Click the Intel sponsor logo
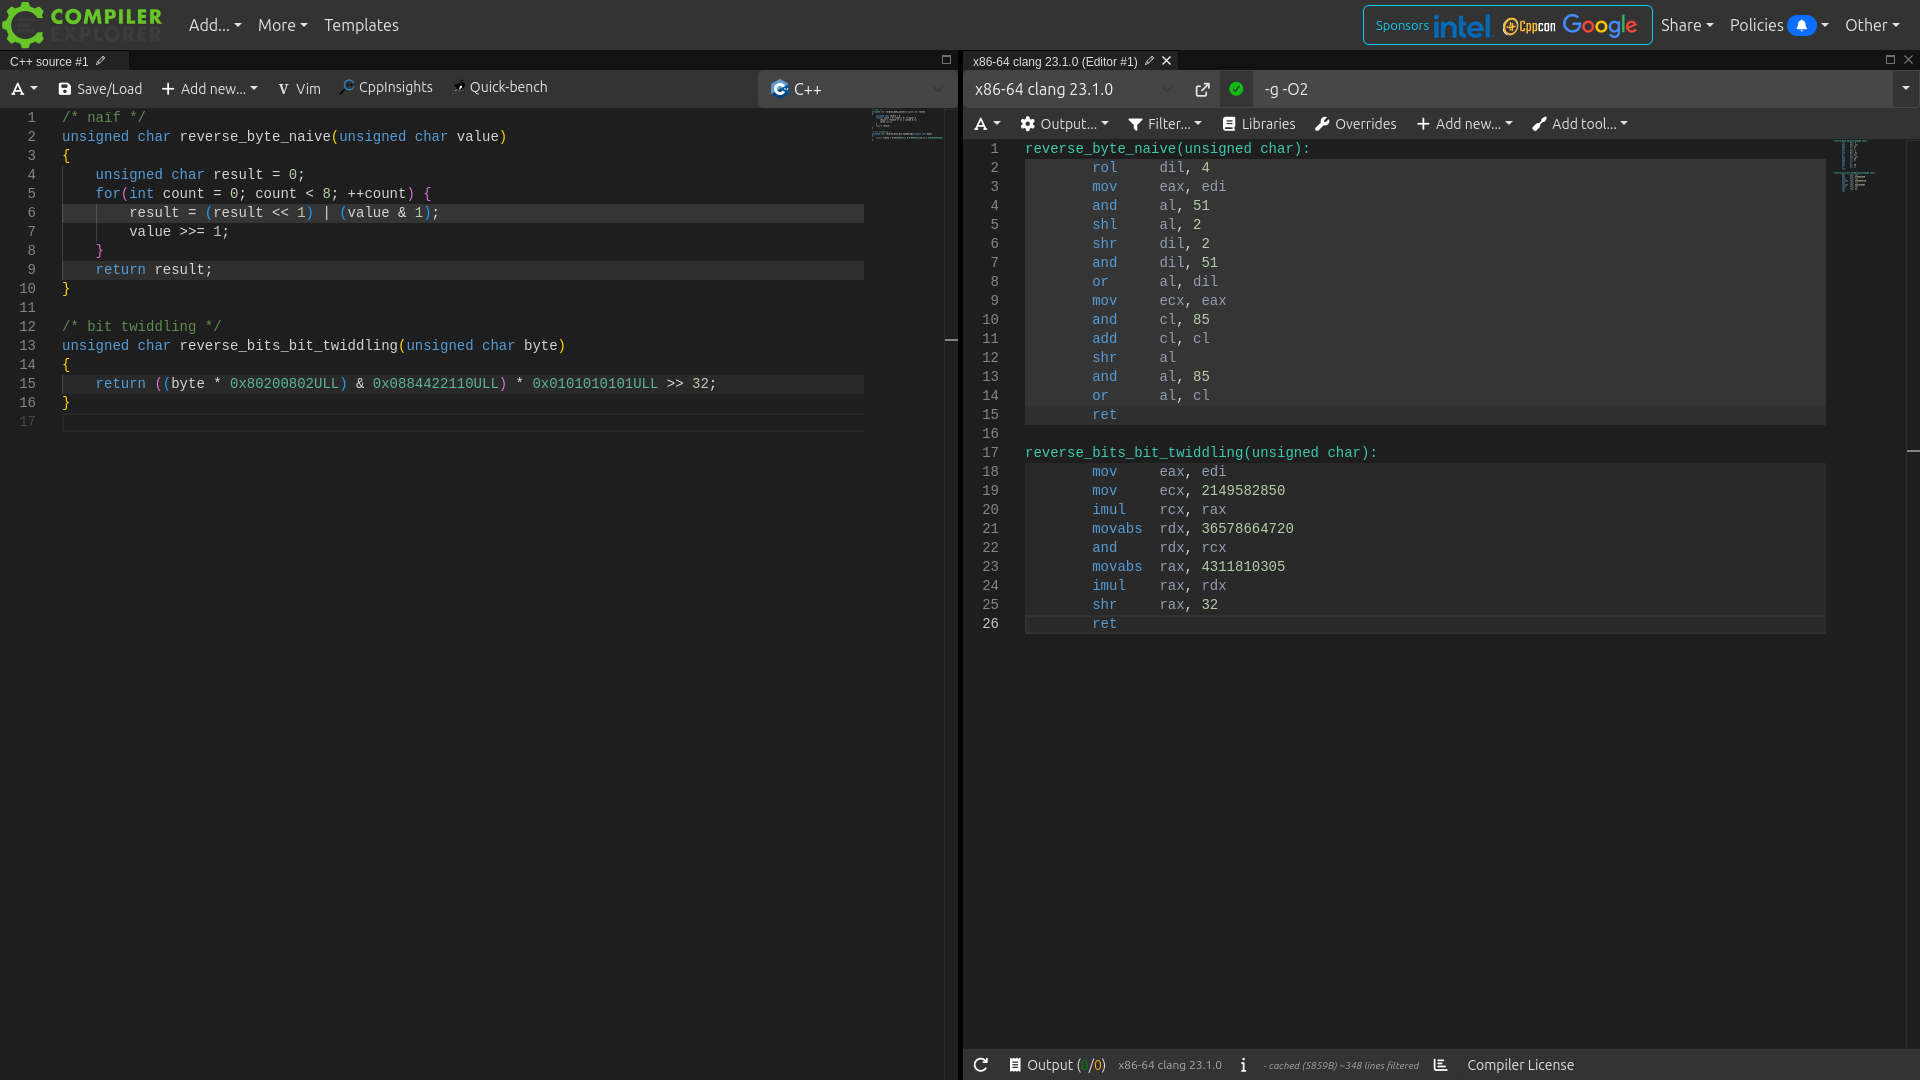The height and width of the screenshot is (1080, 1920). click(1462, 26)
